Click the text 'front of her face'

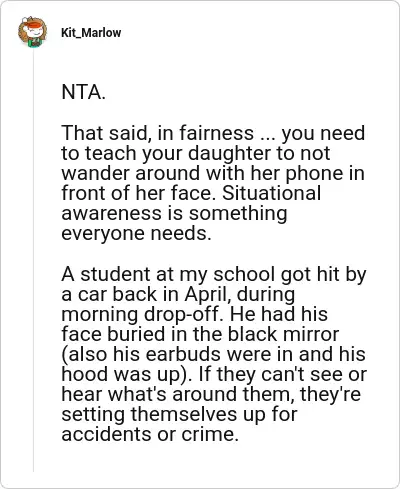pos(137,193)
